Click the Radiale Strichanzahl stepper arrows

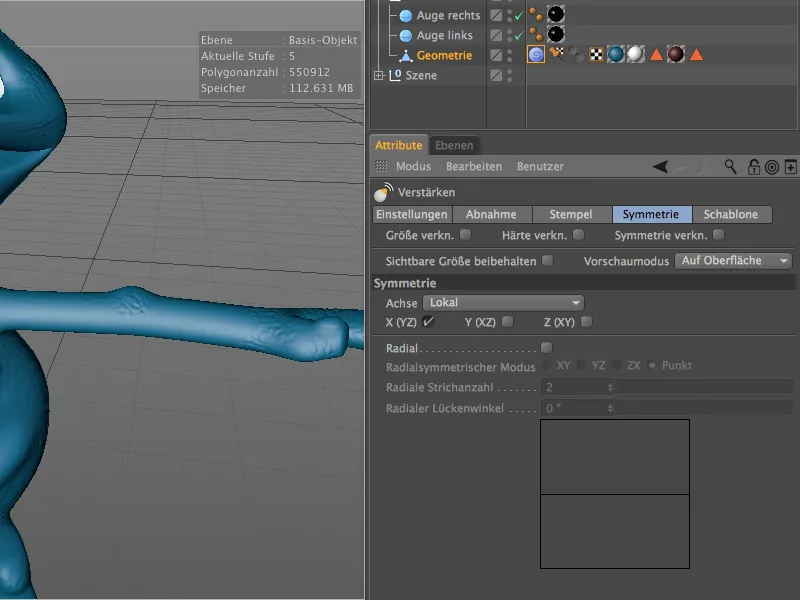pyautogui.click(x=610, y=387)
